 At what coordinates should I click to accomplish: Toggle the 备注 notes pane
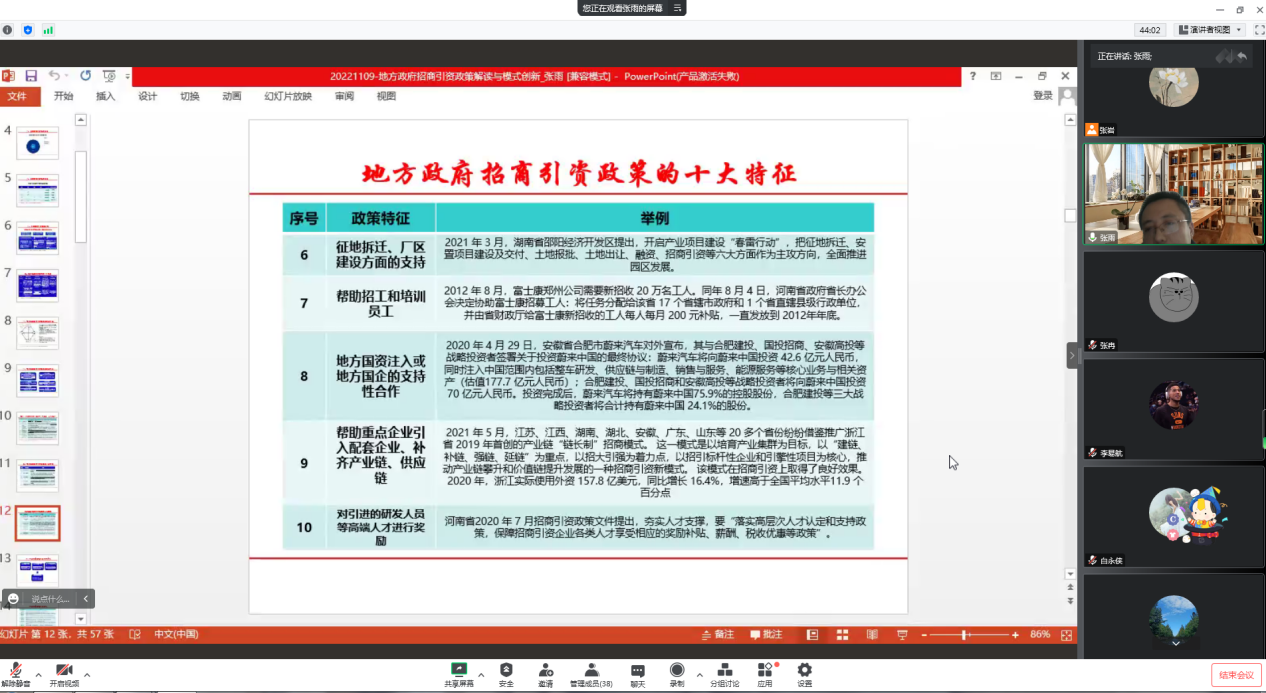(718, 634)
